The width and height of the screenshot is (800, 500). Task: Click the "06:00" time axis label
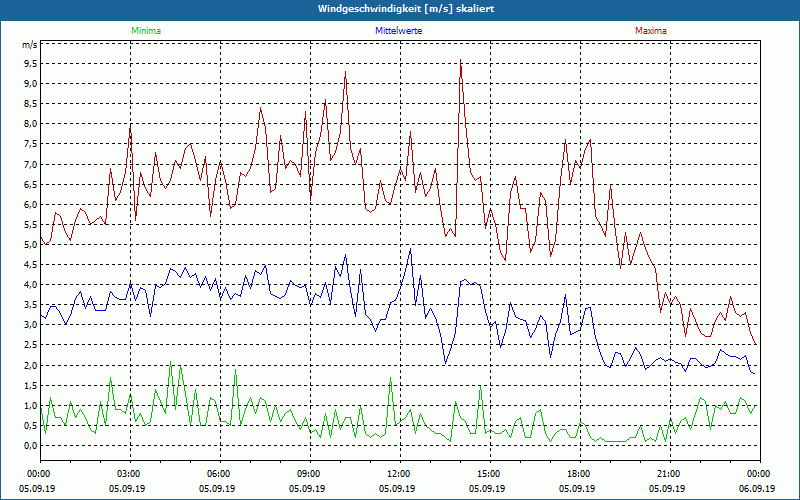(218, 474)
